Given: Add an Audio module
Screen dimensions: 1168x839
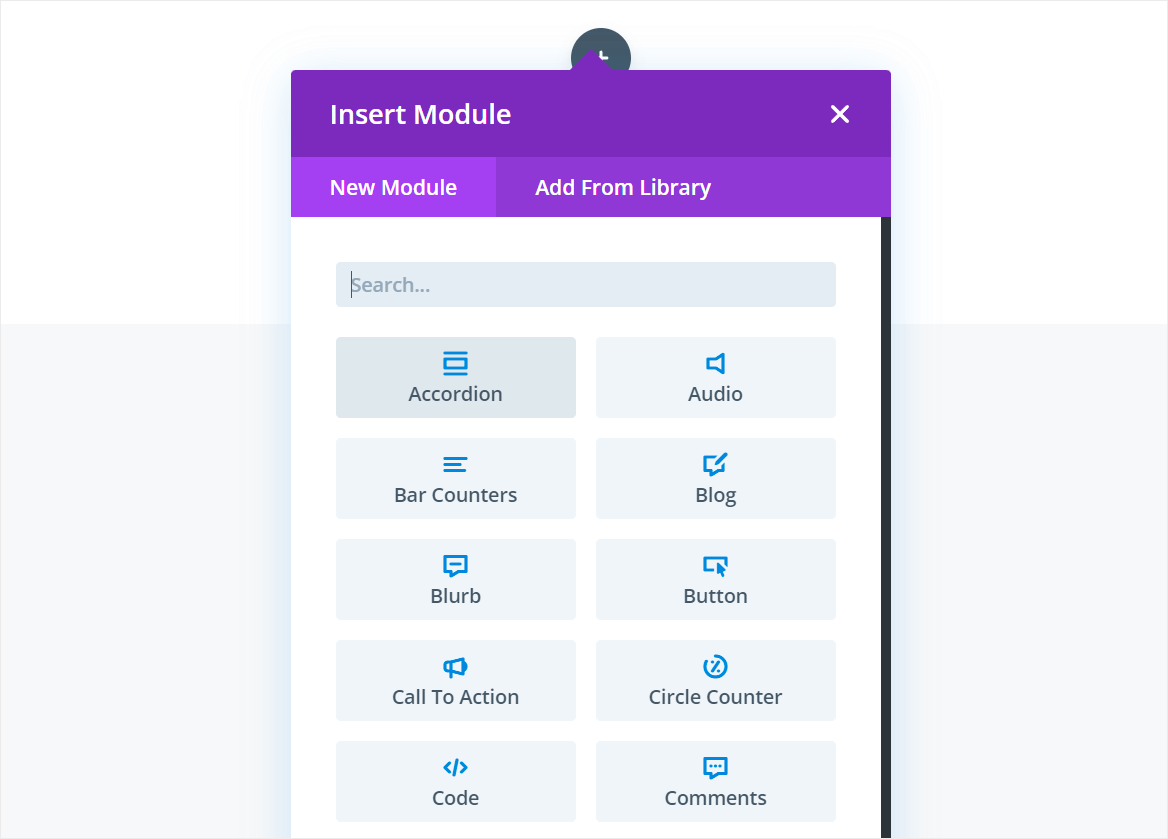Looking at the screenshot, I should pyautogui.click(x=715, y=377).
